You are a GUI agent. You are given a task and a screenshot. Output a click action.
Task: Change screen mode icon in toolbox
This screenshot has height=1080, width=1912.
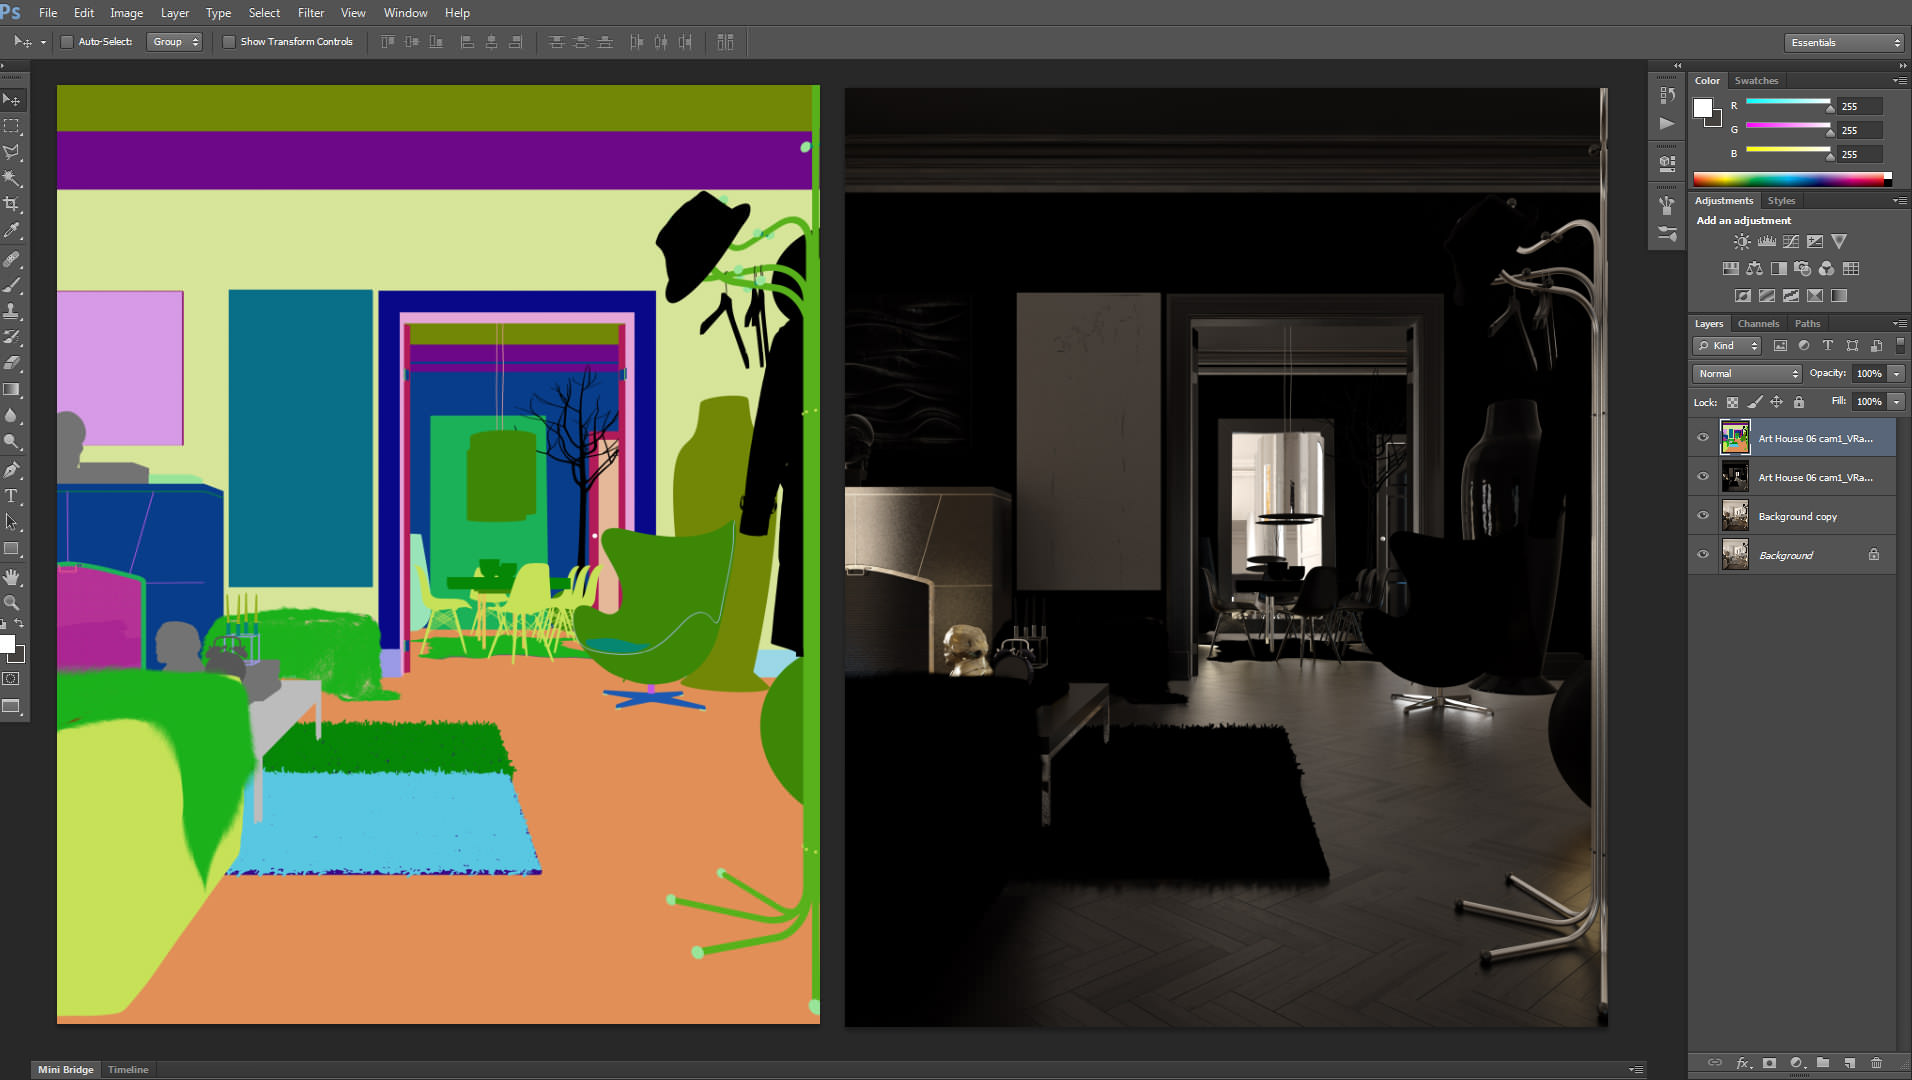coord(11,706)
